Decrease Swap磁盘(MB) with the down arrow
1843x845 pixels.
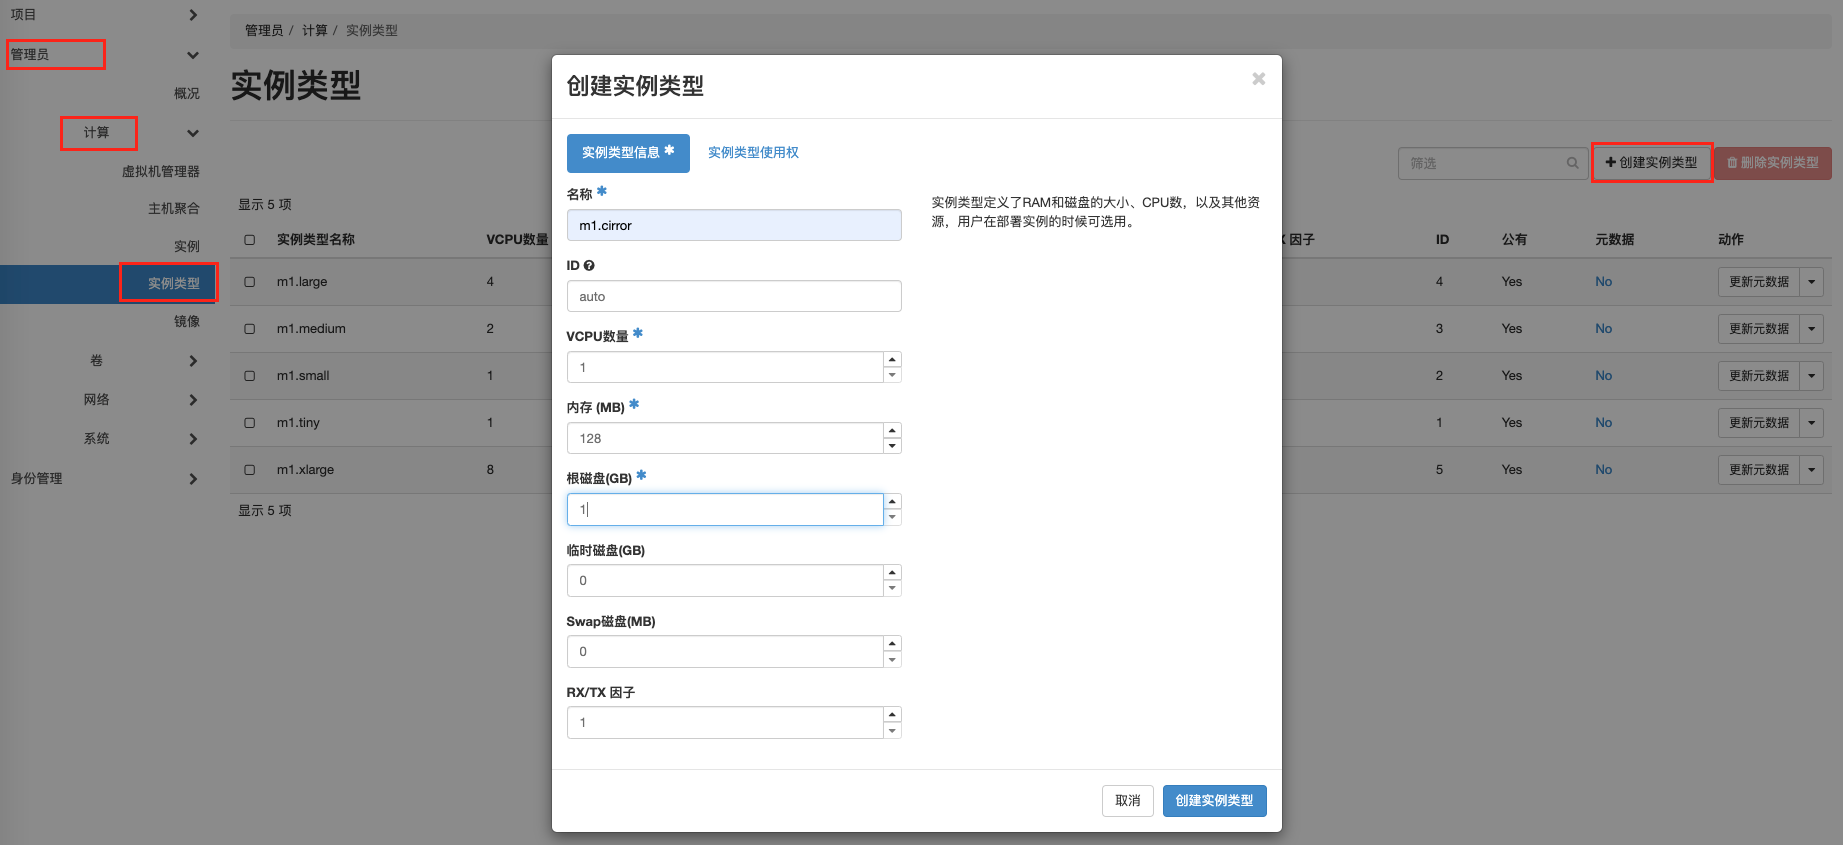892,659
